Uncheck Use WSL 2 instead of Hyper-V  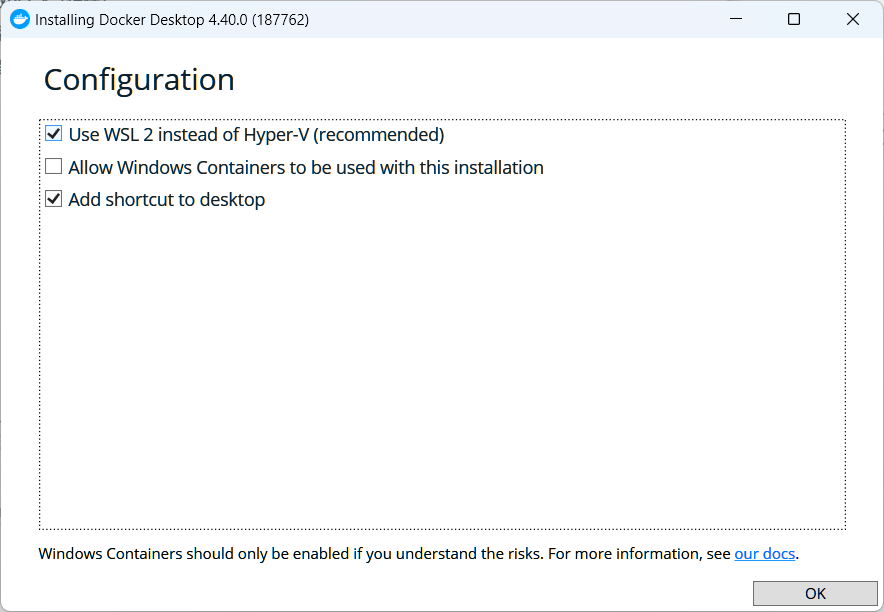[x=54, y=134]
